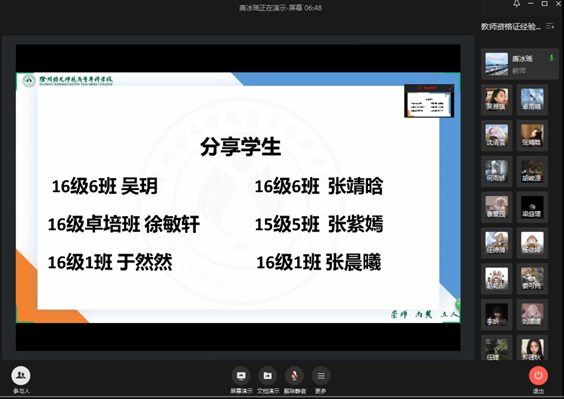Open the participants (参与人) panel
This screenshot has width=564, height=399.
point(21,376)
